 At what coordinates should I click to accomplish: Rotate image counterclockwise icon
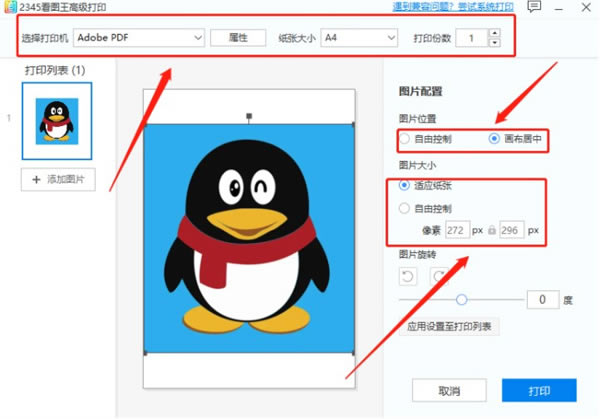pos(408,276)
